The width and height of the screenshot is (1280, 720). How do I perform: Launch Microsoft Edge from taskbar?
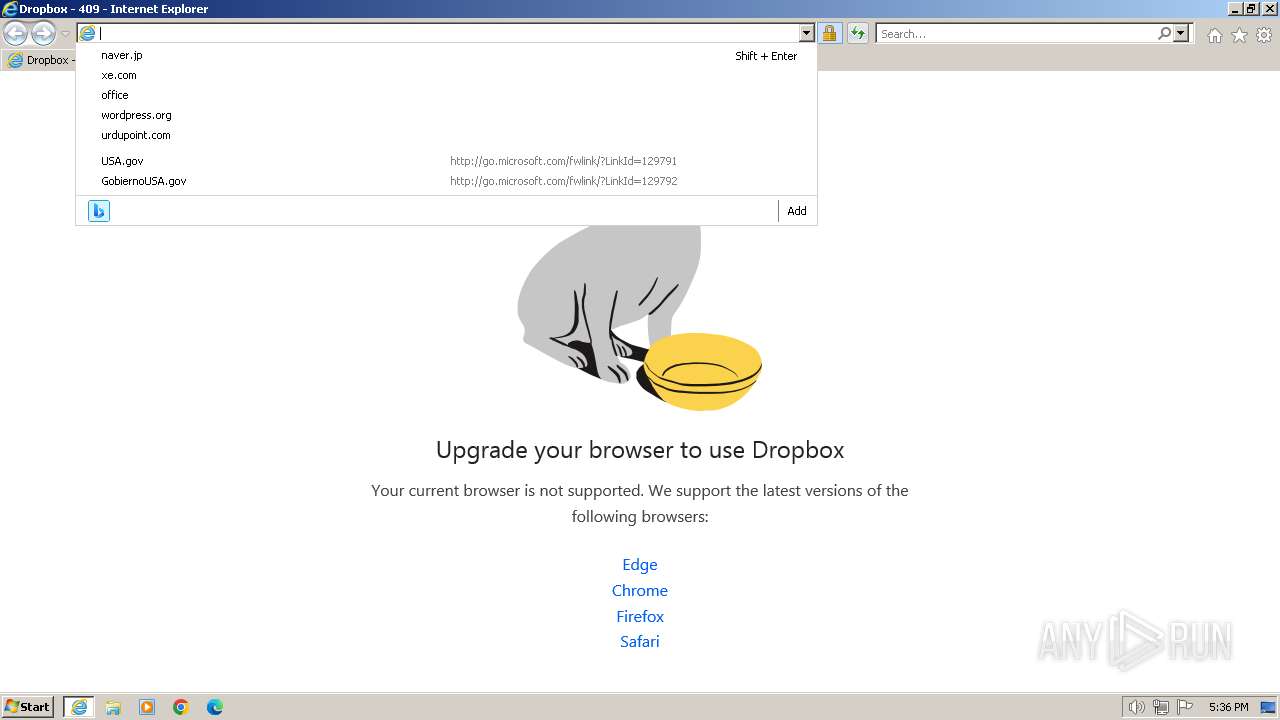[x=215, y=707]
